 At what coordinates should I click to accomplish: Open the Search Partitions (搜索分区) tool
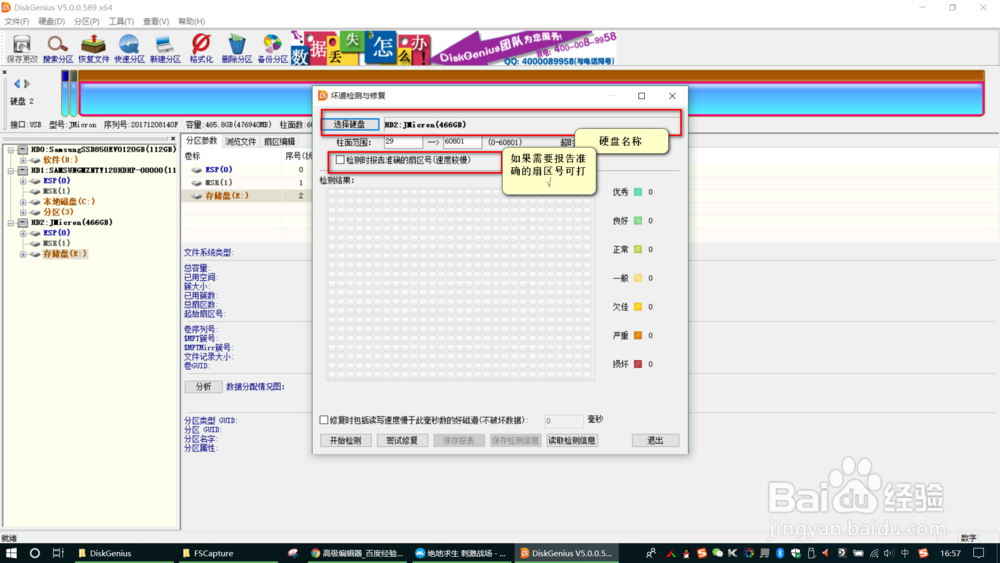57,48
